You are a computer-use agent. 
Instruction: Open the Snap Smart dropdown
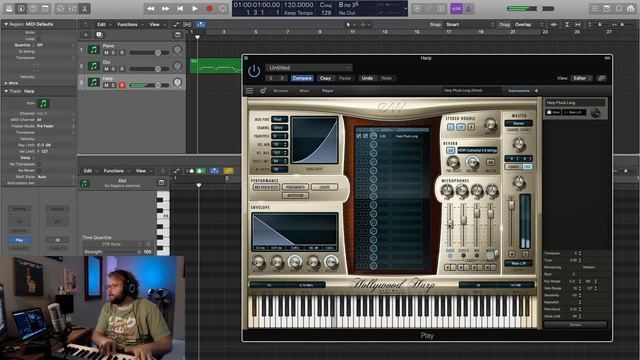tap(469, 24)
